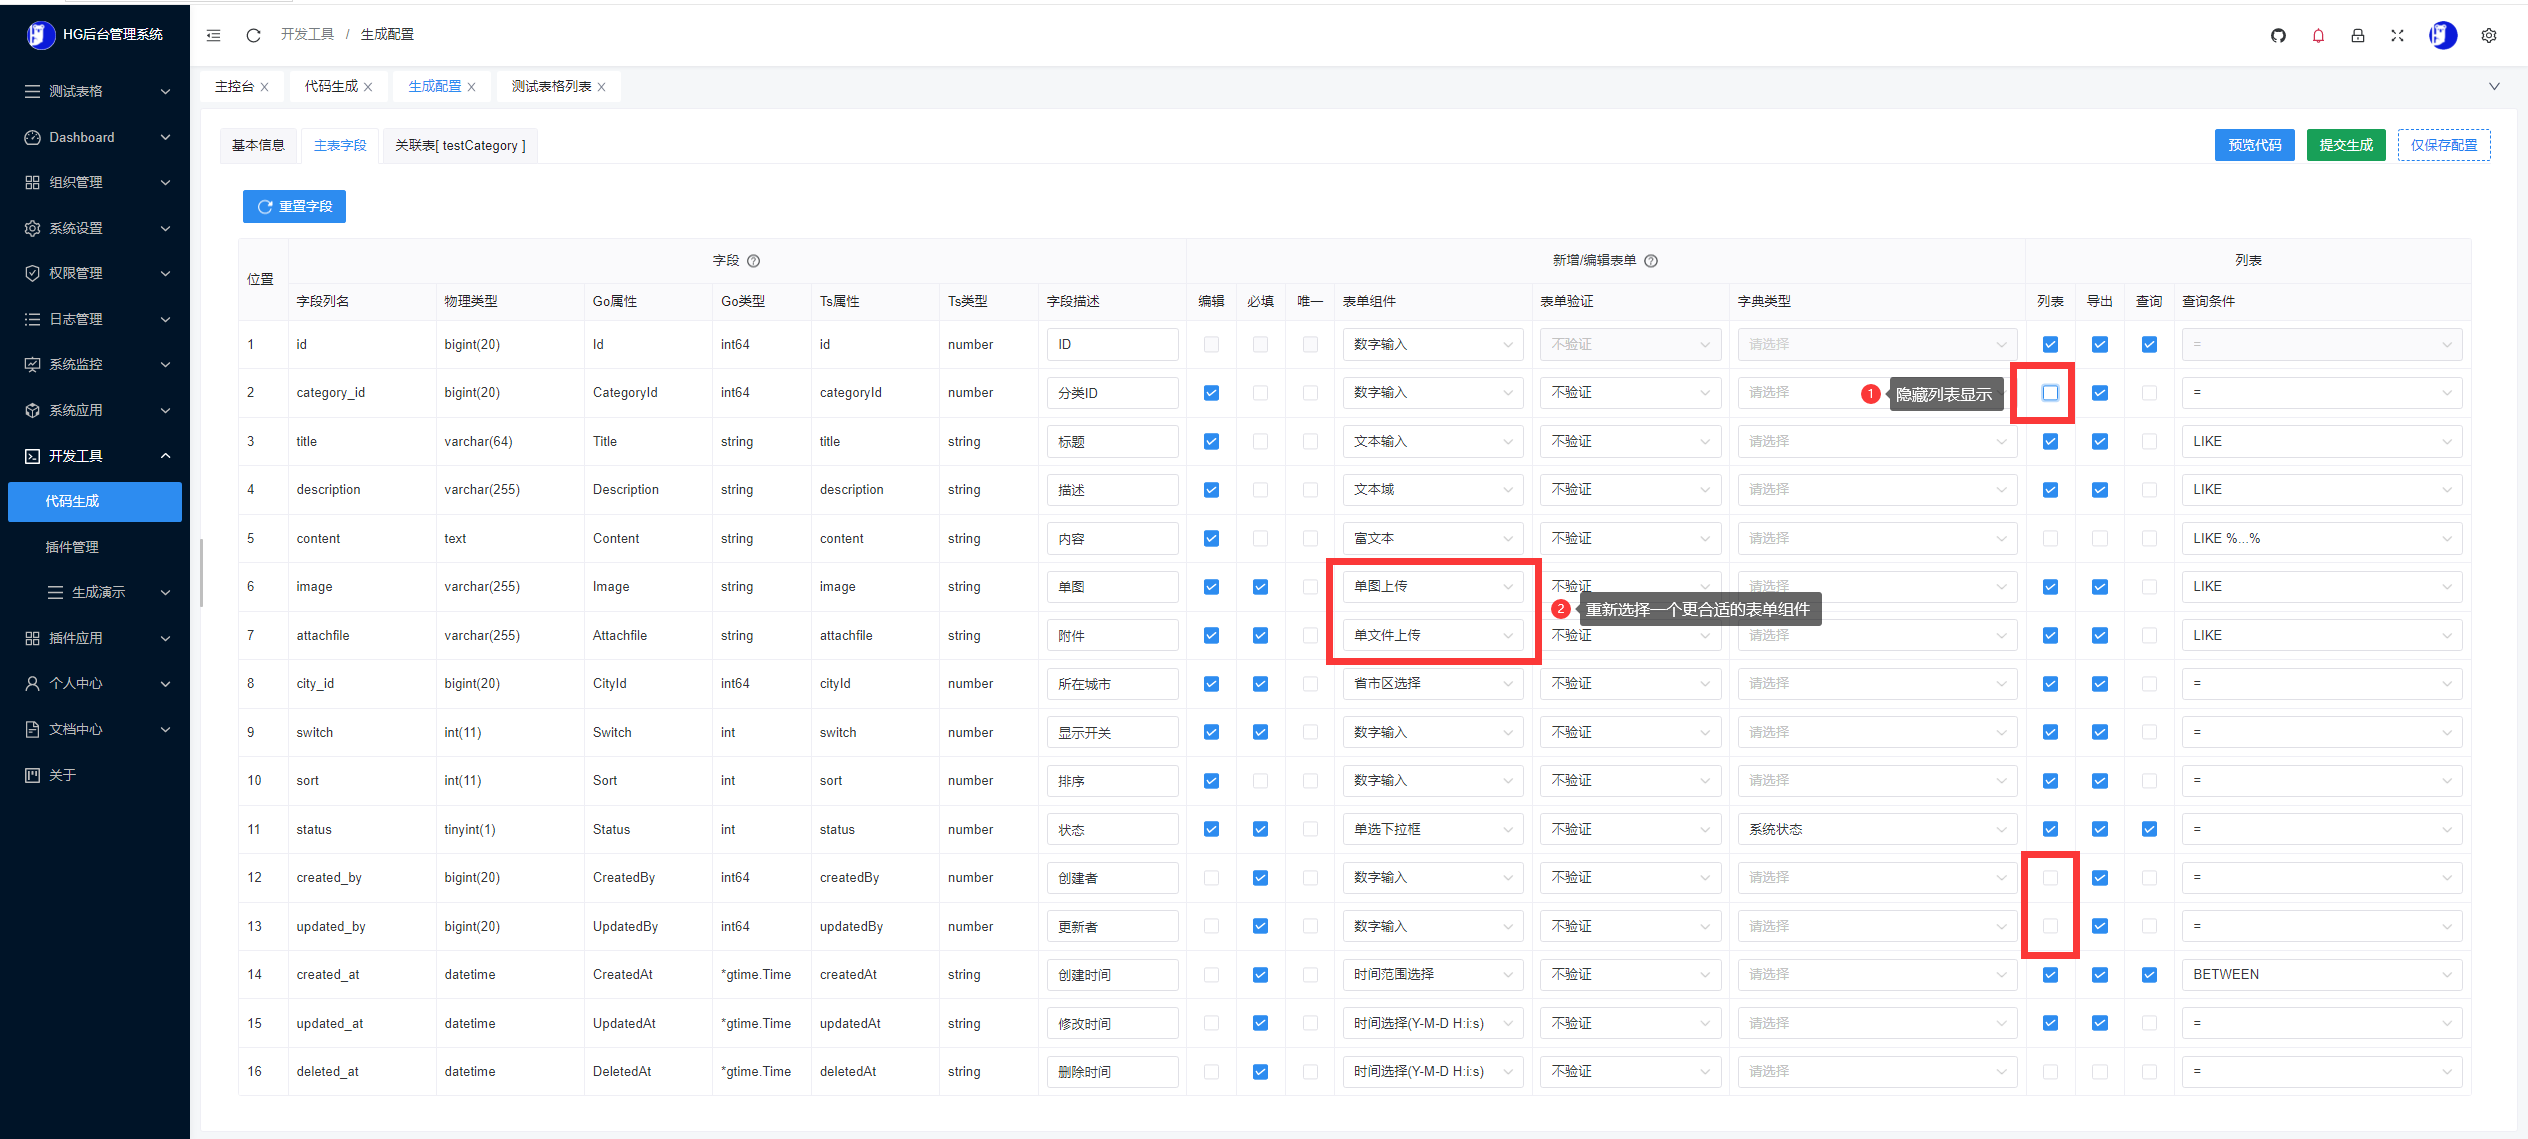Click the red notification bell icon
Viewport: 2528px width, 1139px height.
2318,36
